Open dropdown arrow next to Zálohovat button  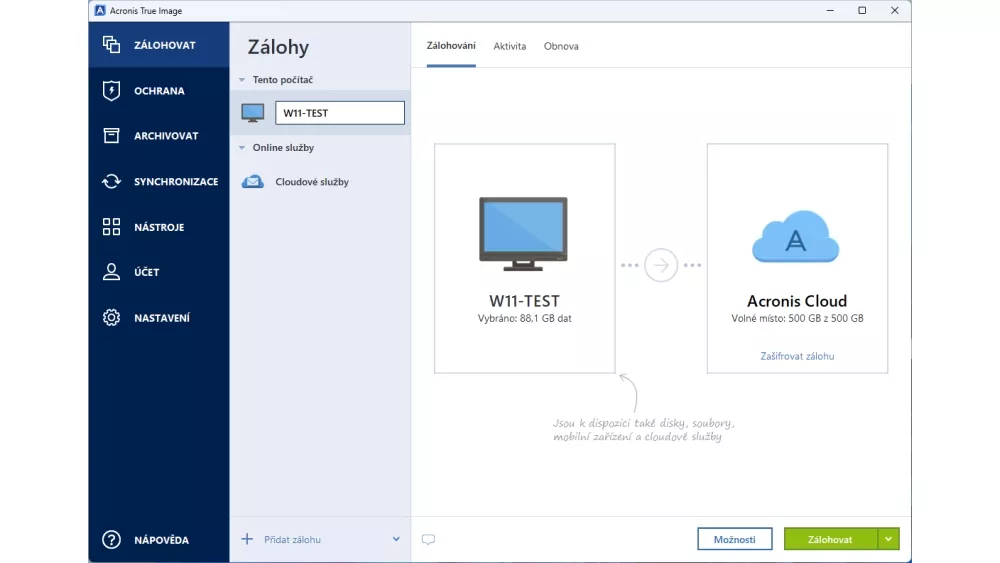889,539
